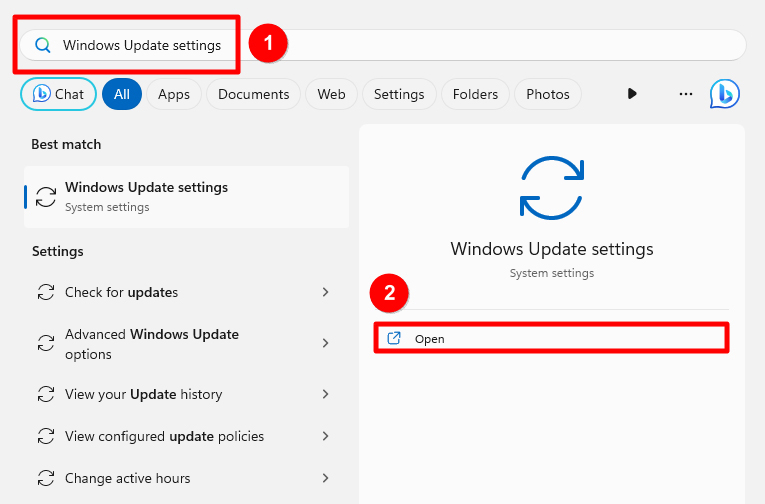Click the large blue Windows Update icon
The height and width of the screenshot is (504, 765).
click(552, 188)
